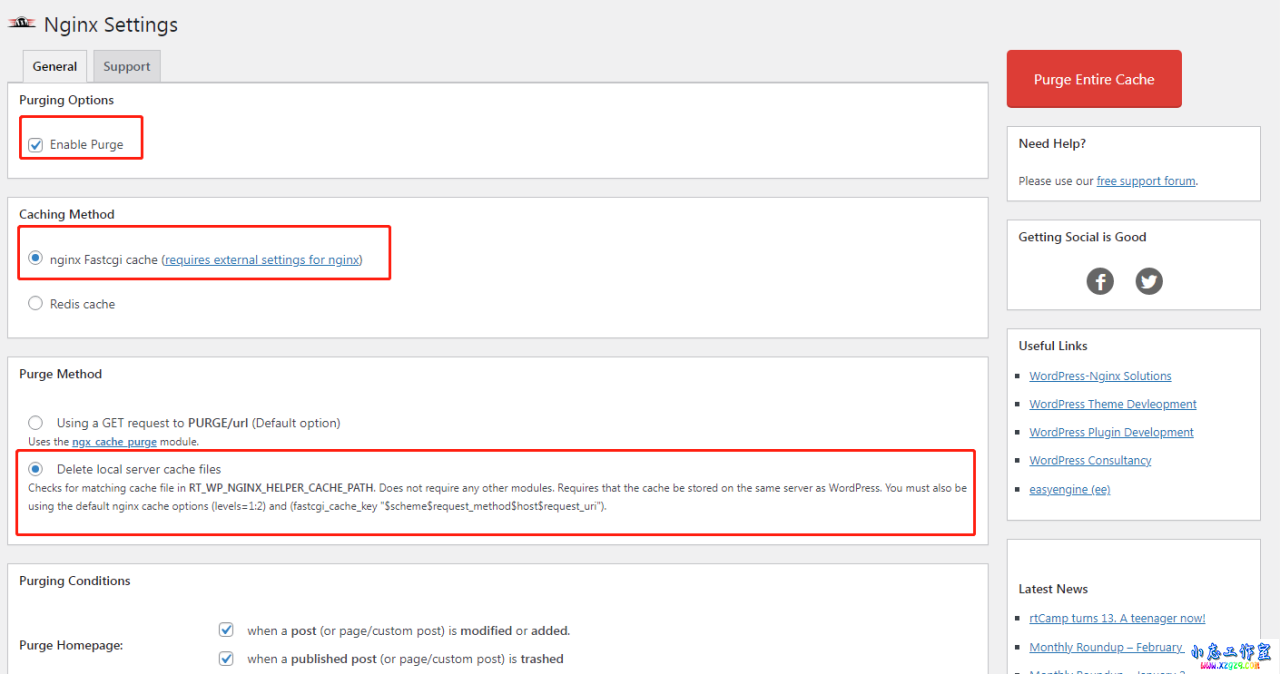Open the free support forum link

(x=1145, y=181)
